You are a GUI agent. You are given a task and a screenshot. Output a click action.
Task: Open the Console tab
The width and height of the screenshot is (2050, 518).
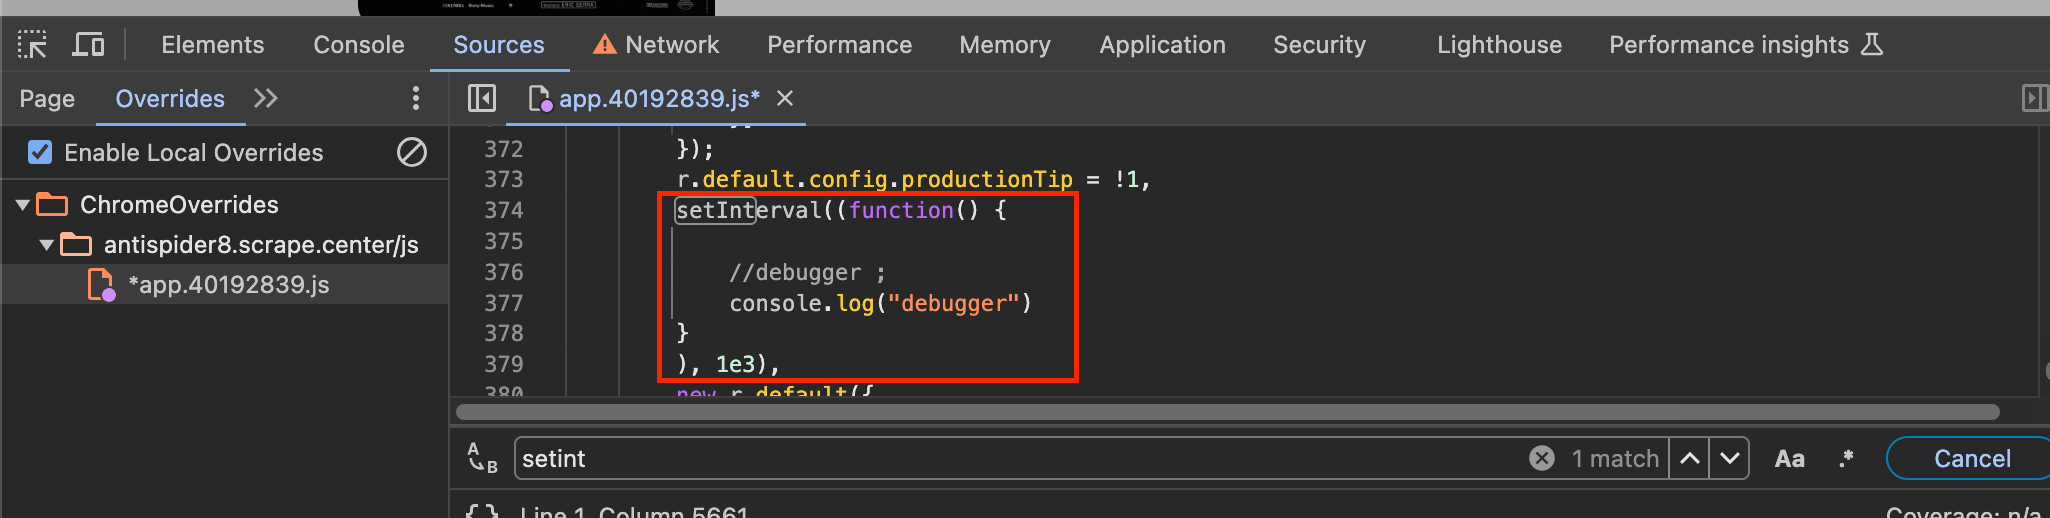click(x=359, y=45)
